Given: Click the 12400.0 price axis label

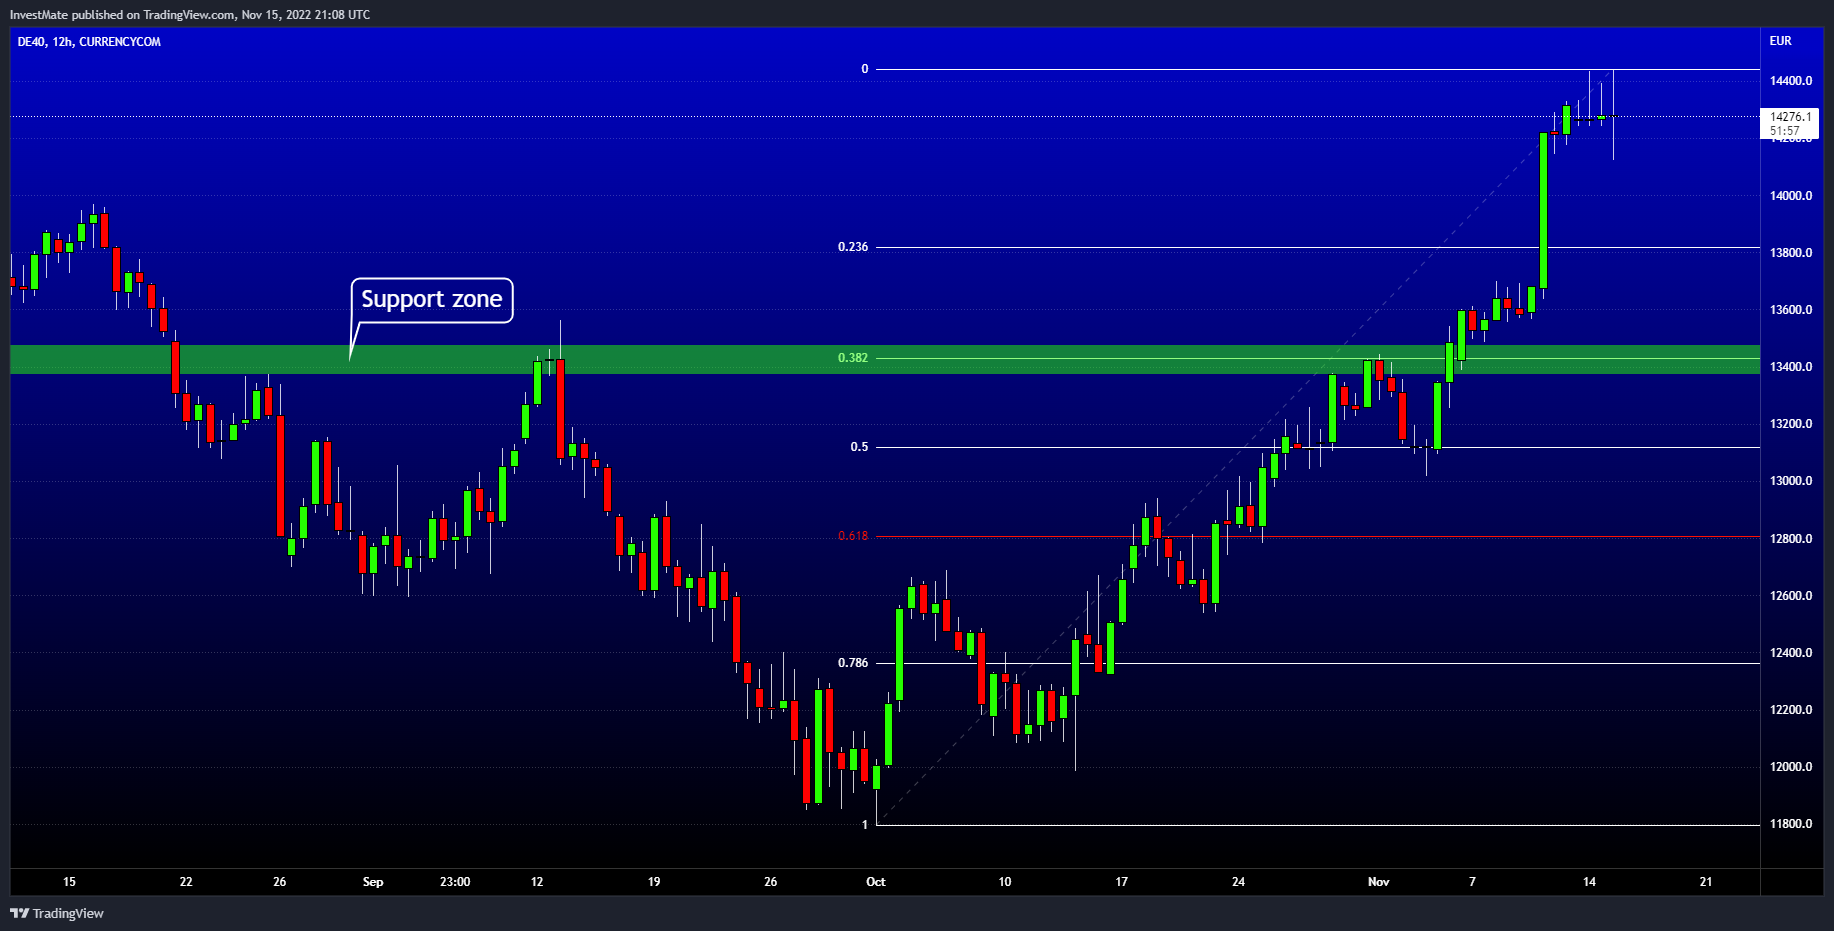Looking at the screenshot, I should 1791,653.
